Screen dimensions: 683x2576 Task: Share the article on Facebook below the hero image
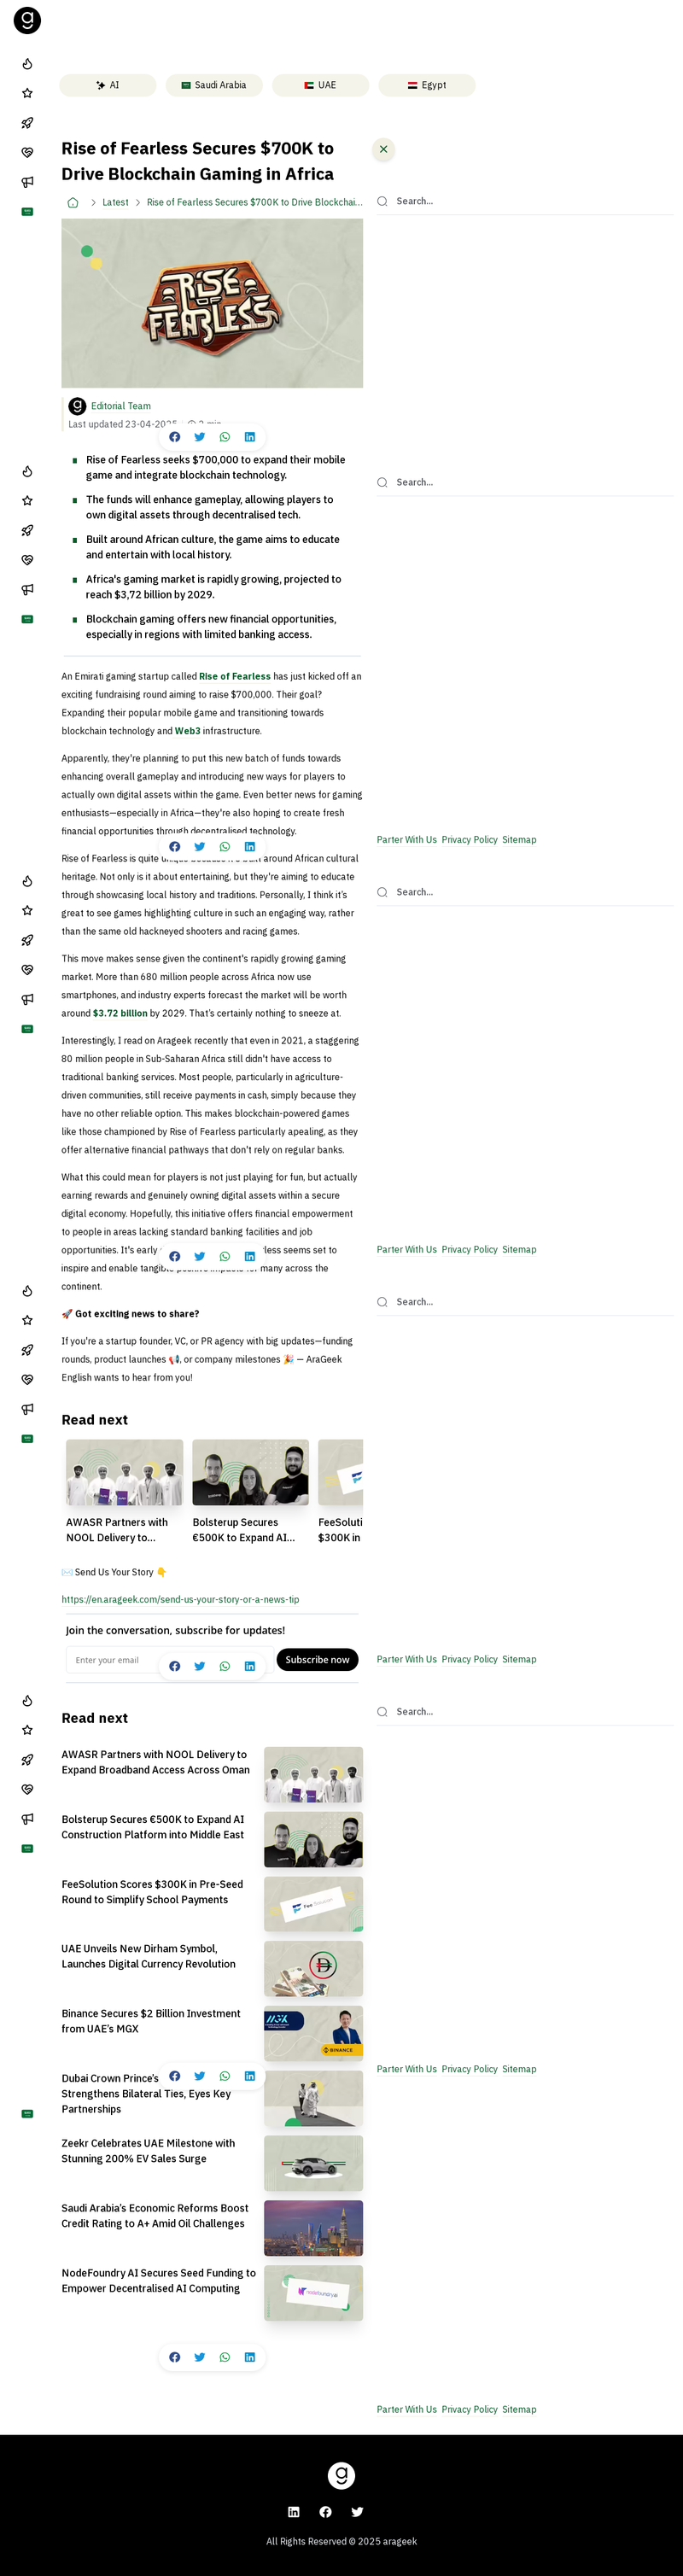(x=175, y=437)
